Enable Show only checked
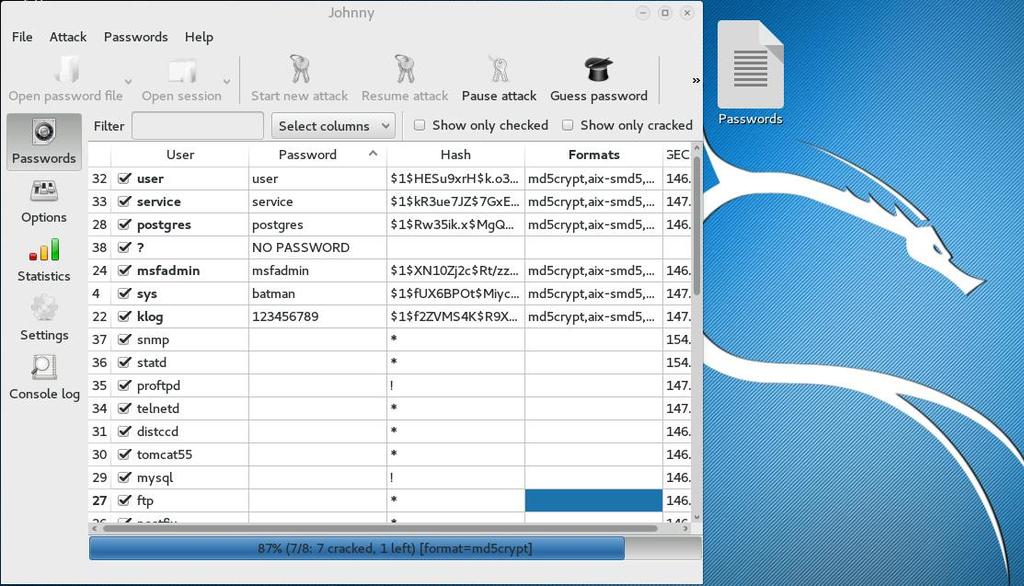This screenshot has width=1024, height=586. point(419,125)
